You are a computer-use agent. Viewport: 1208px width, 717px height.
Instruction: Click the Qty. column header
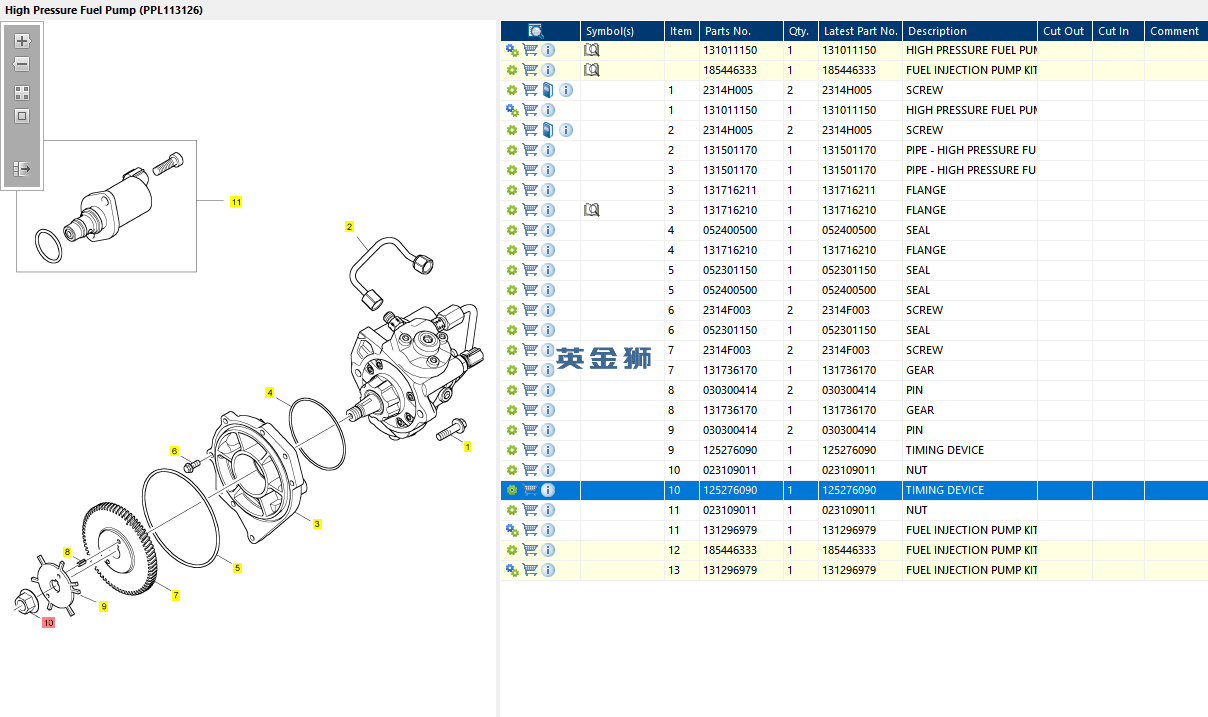pos(798,31)
